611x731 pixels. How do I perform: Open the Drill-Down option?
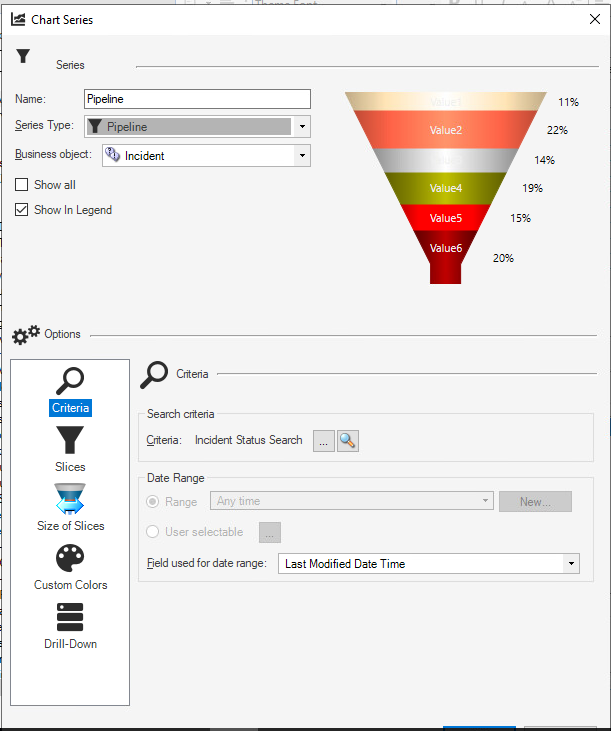click(70, 617)
